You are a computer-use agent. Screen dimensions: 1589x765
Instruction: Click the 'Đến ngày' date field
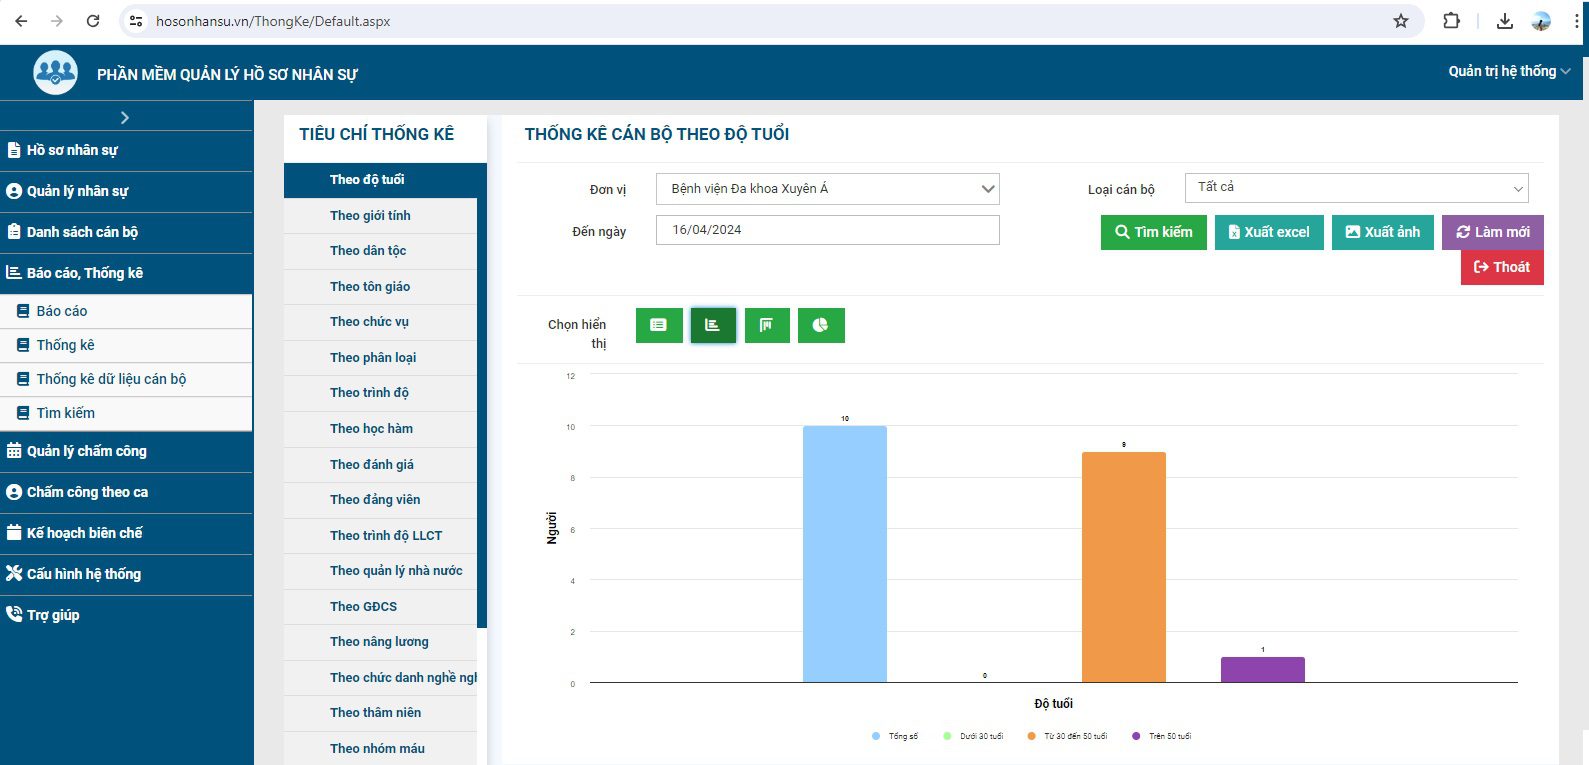tap(827, 230)
